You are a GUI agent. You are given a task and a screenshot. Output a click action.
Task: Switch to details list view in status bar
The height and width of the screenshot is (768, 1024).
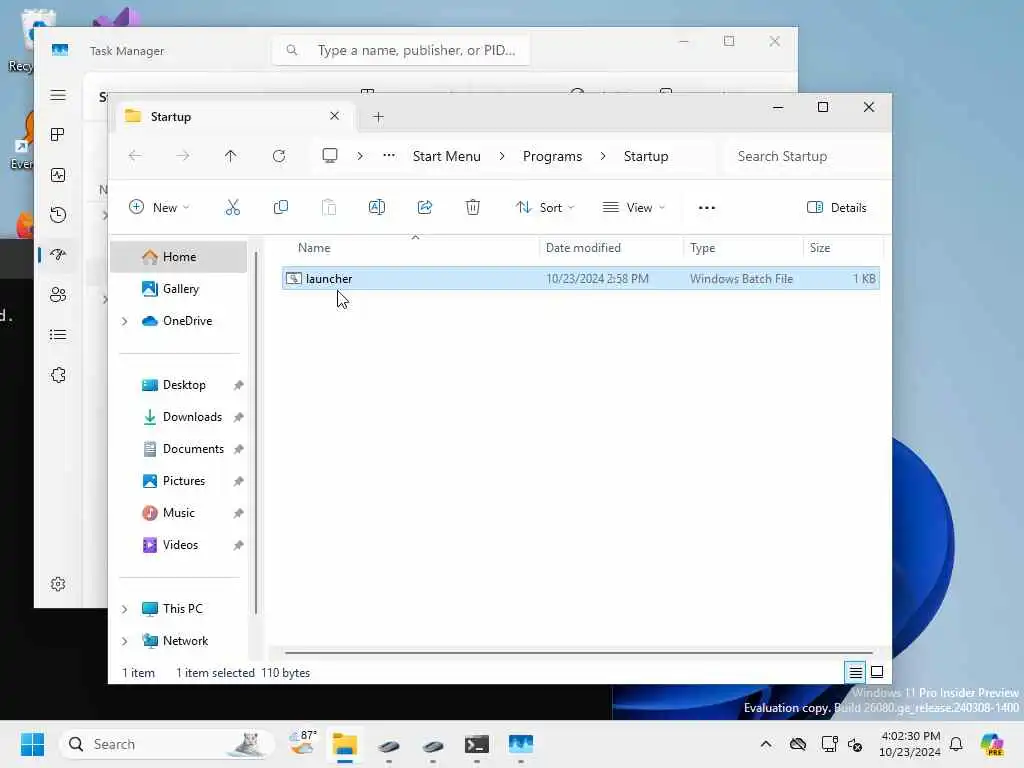point(856,672)
